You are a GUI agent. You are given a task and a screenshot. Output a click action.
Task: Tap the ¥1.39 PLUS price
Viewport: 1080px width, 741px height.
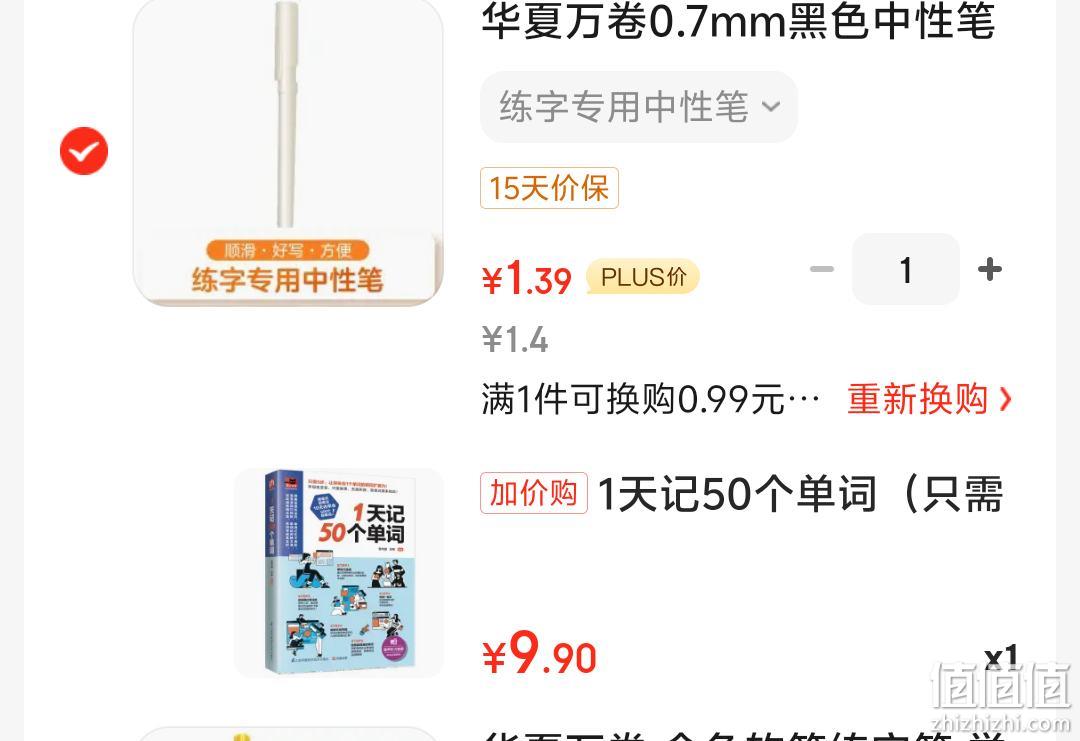click(527, 278)
